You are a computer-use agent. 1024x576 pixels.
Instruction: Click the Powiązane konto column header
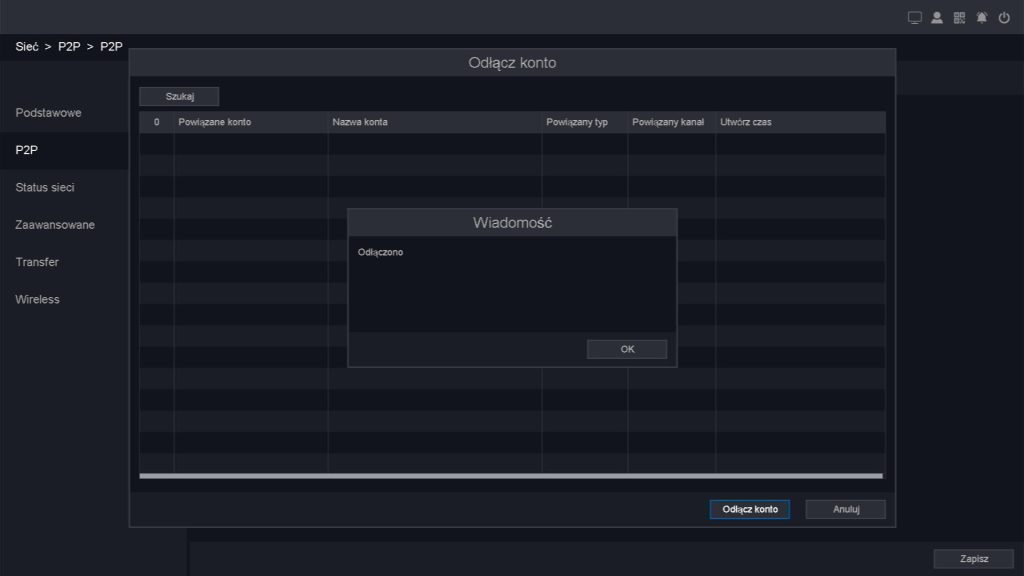pos(214,122)
